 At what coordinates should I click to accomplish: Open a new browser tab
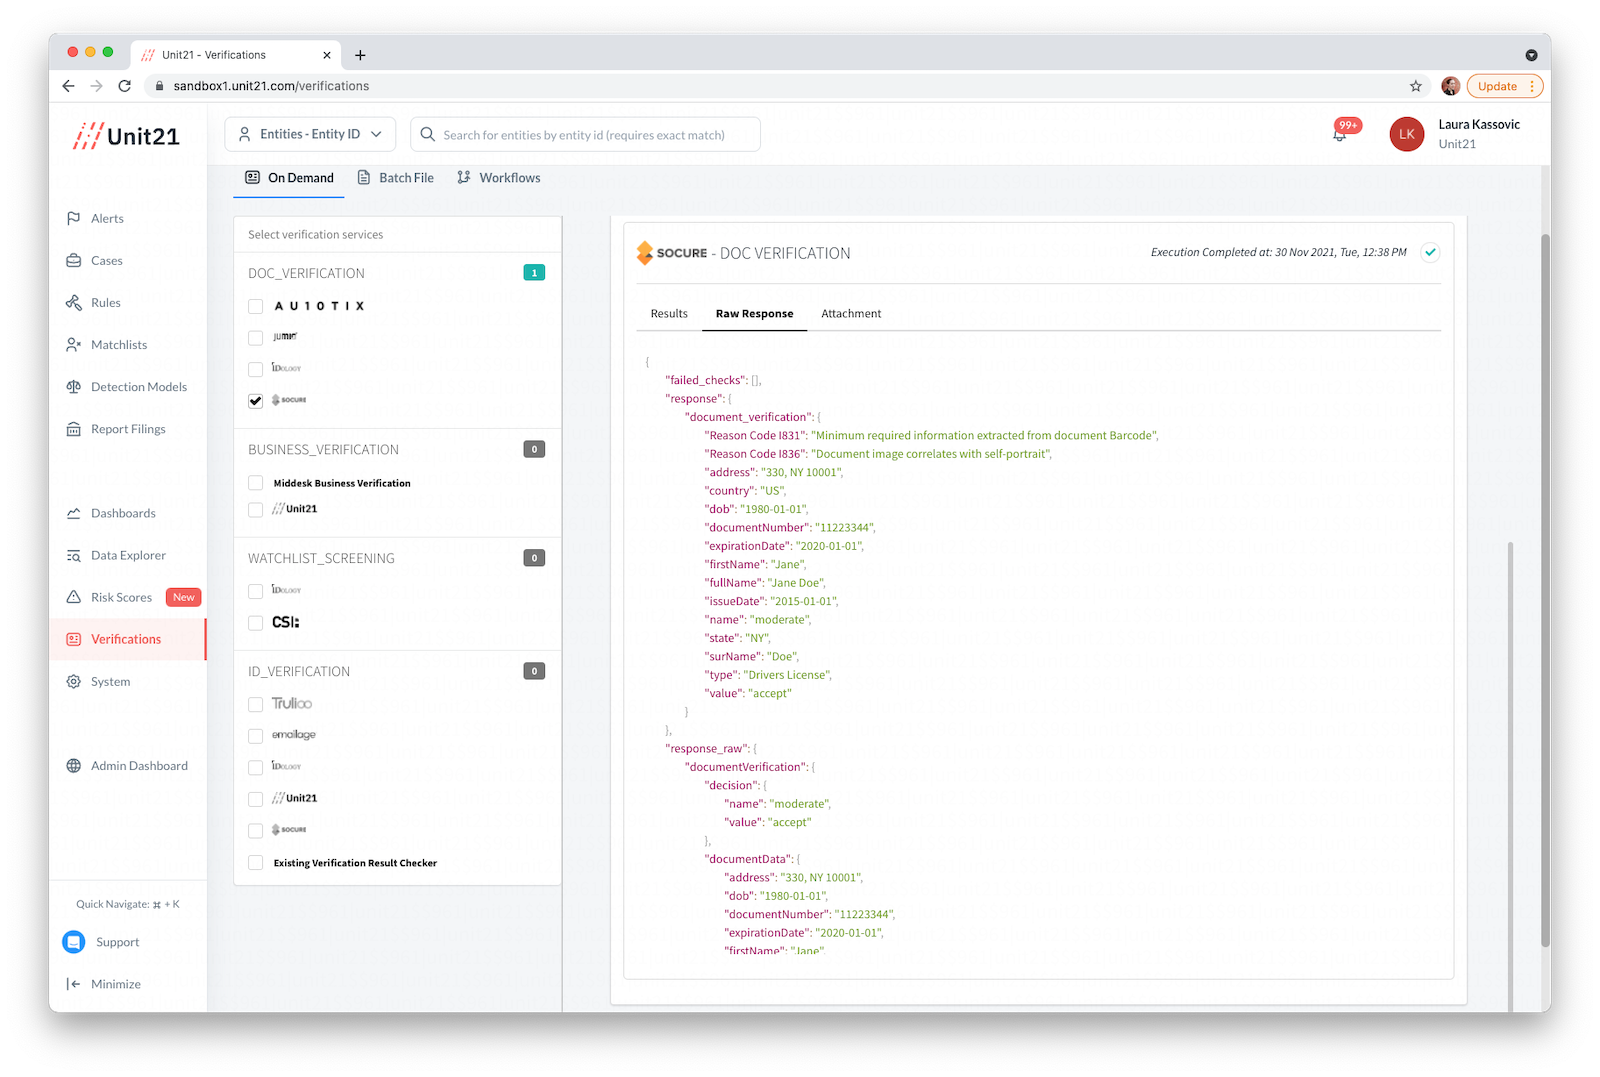pos(360,55)
